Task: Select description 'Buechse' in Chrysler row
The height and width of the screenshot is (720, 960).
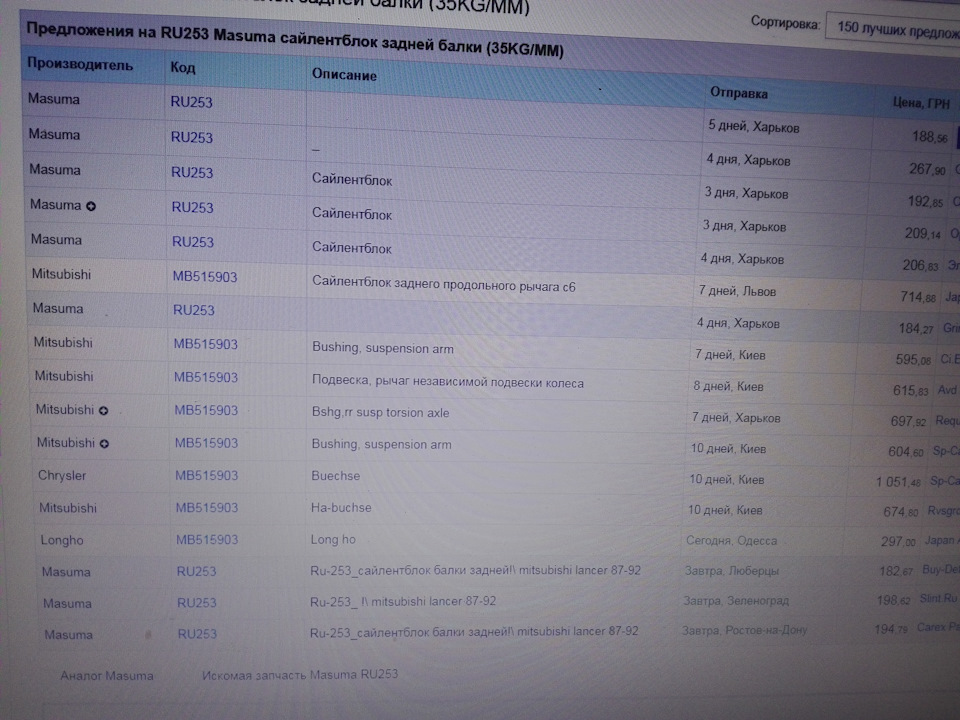Action: [336, 476]
